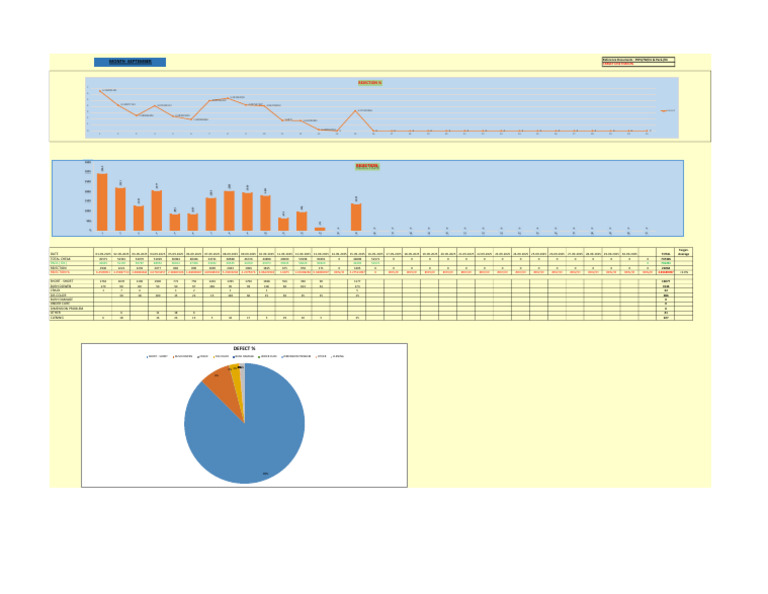Click the day 15 peak on rejection line
Image resolution: width=768 pixels, height=594 pixels.
356,111
